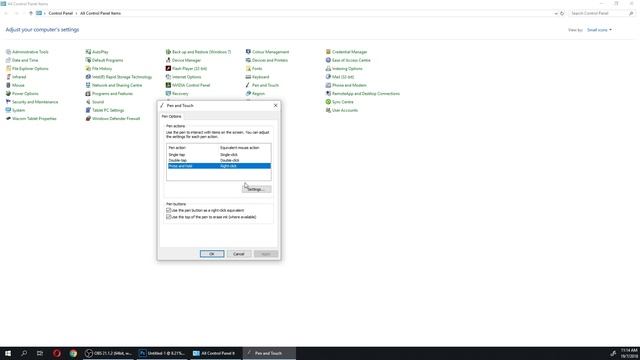Open Date and Time item icon
The width and height of the screenshot is (640, 360).
pos(8,60)
